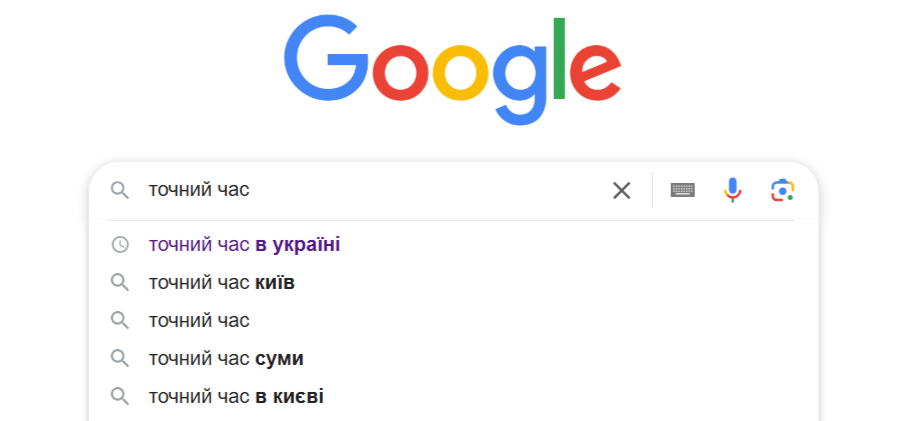
Task: Click the clock history icon beside 'в україні'
Action: (120, 244)
